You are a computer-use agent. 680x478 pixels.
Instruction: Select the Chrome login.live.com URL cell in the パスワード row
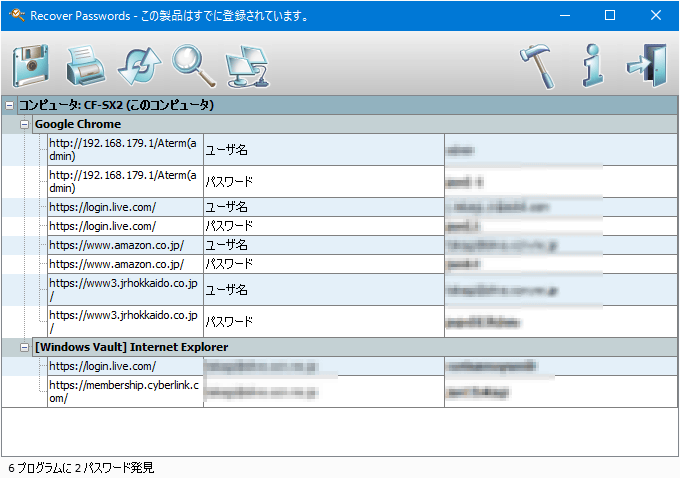coord(125,226)
